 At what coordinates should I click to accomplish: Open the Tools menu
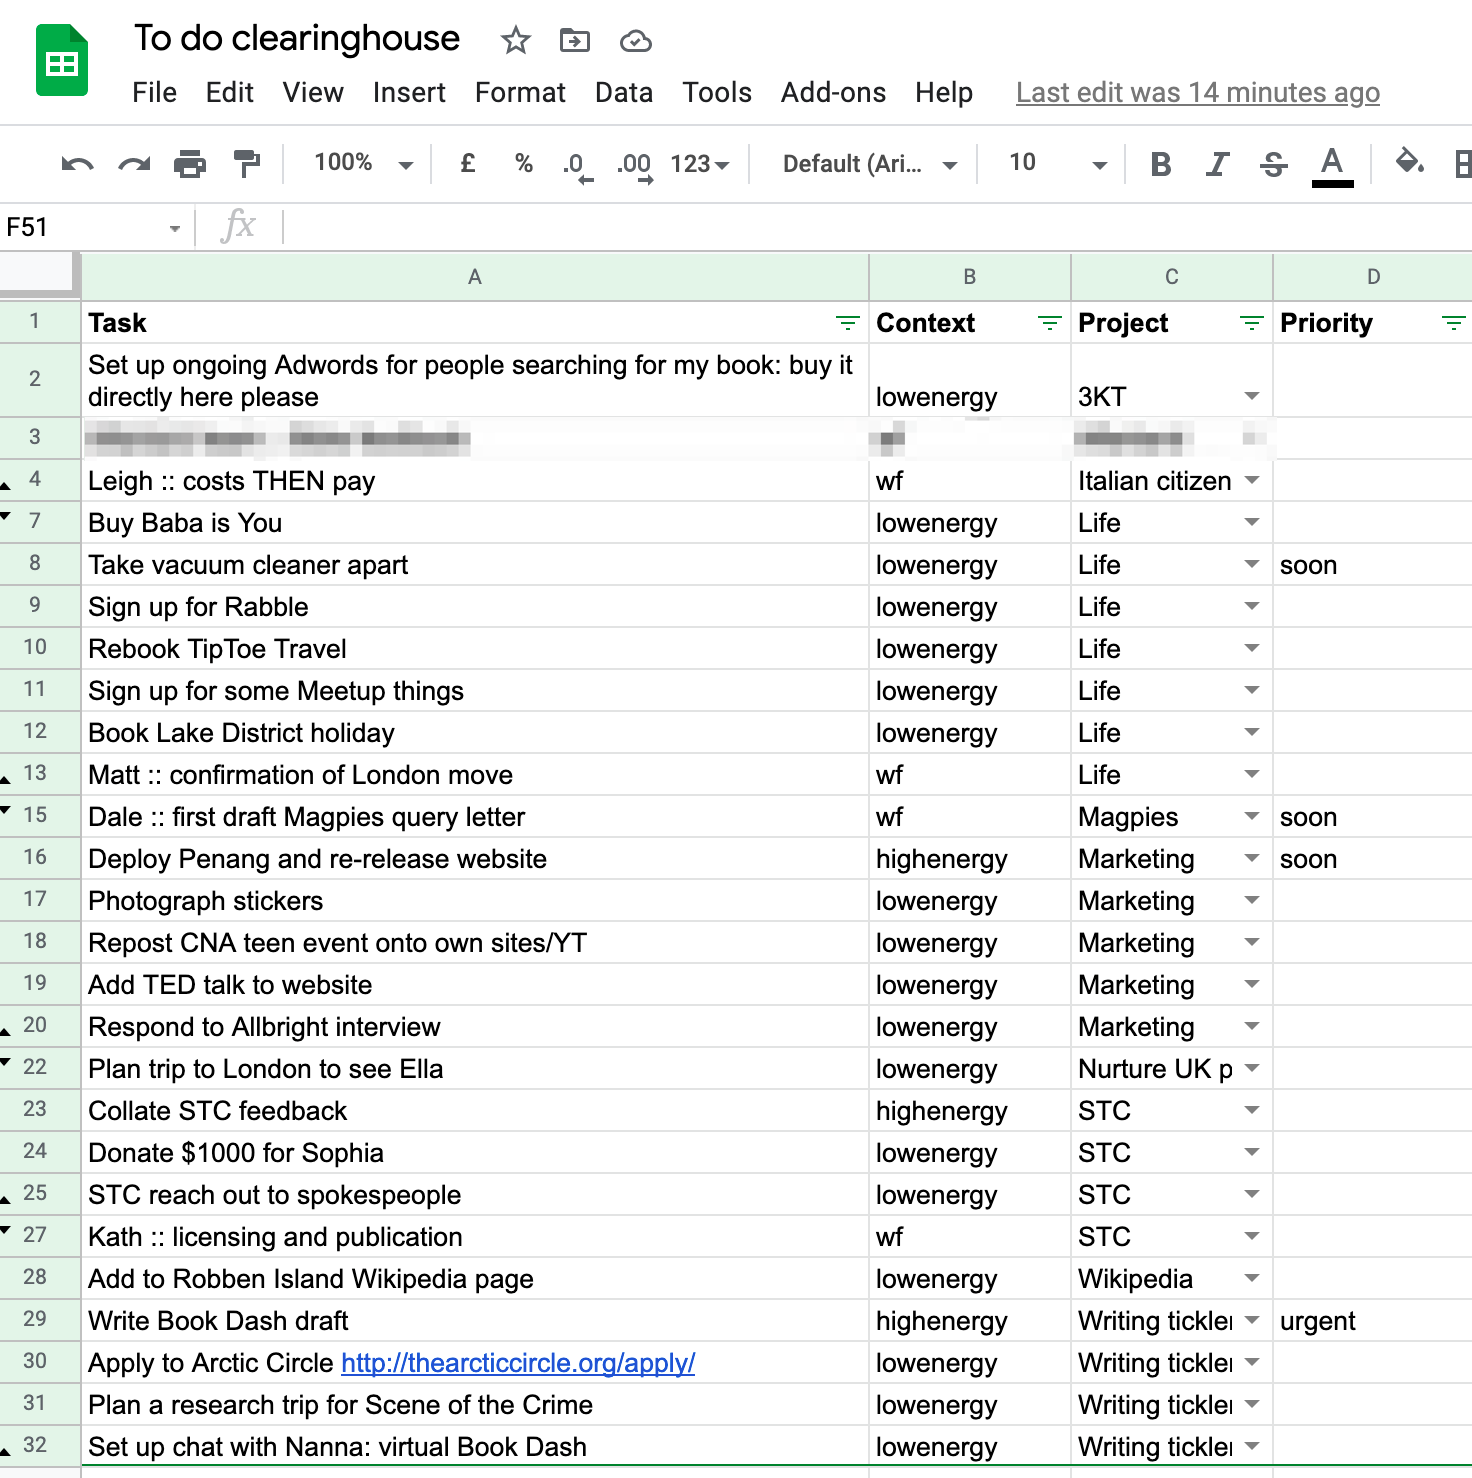[x=717, y=93]
